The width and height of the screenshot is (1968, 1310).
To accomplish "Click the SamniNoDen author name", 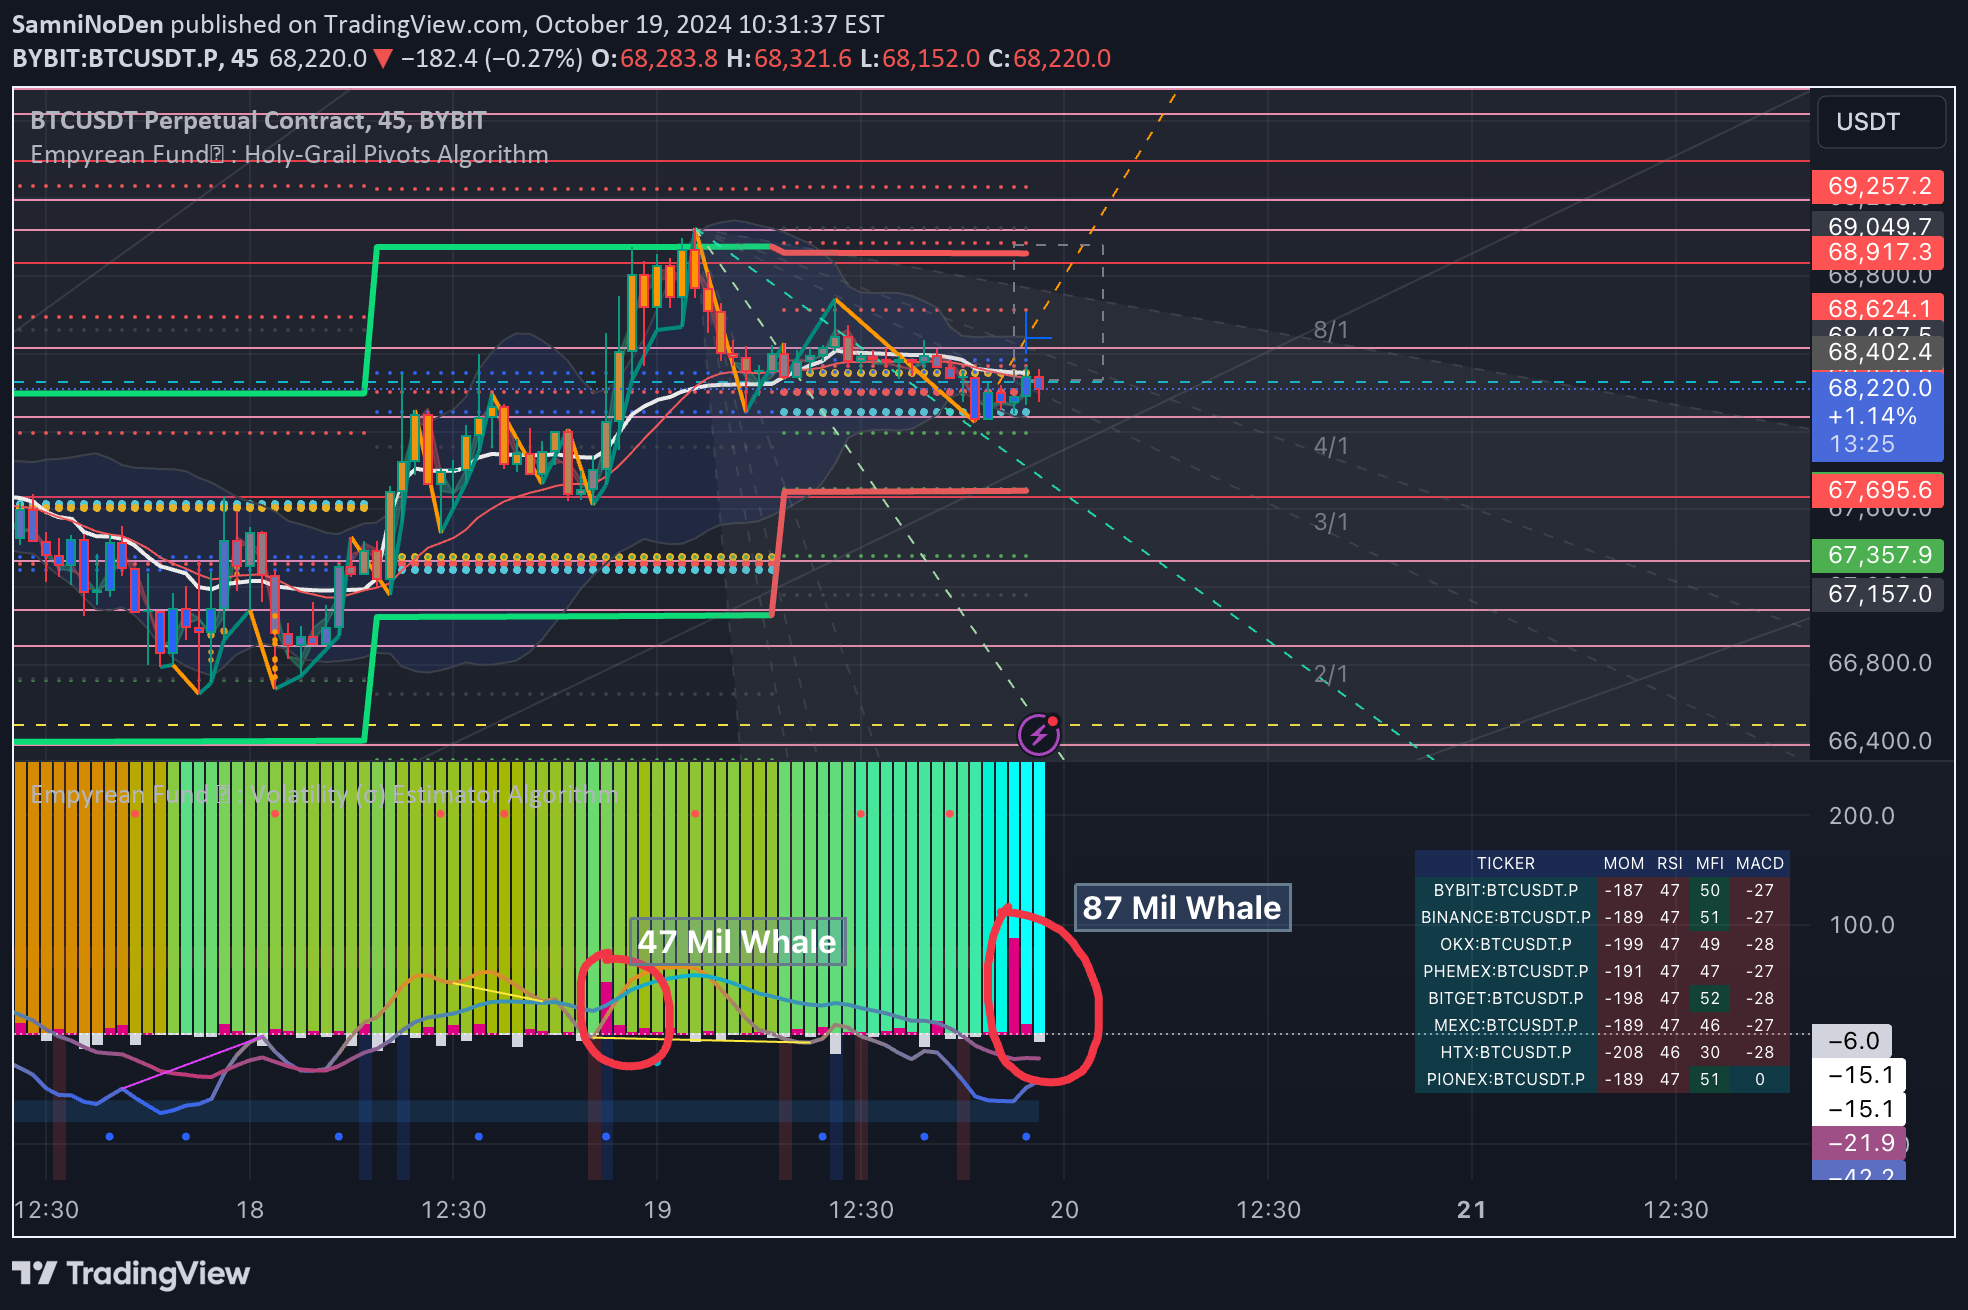I will [x=87, y=24].
